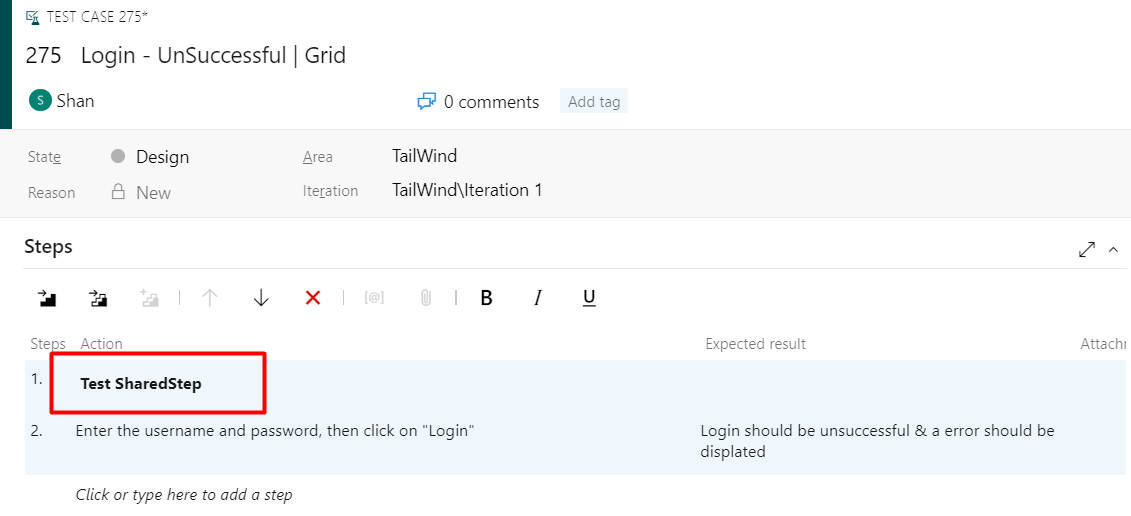Screen dimensions: 1131x516
Task: Toggle Bold formatting
Action: pyautogui.click(x=486, y=297)
